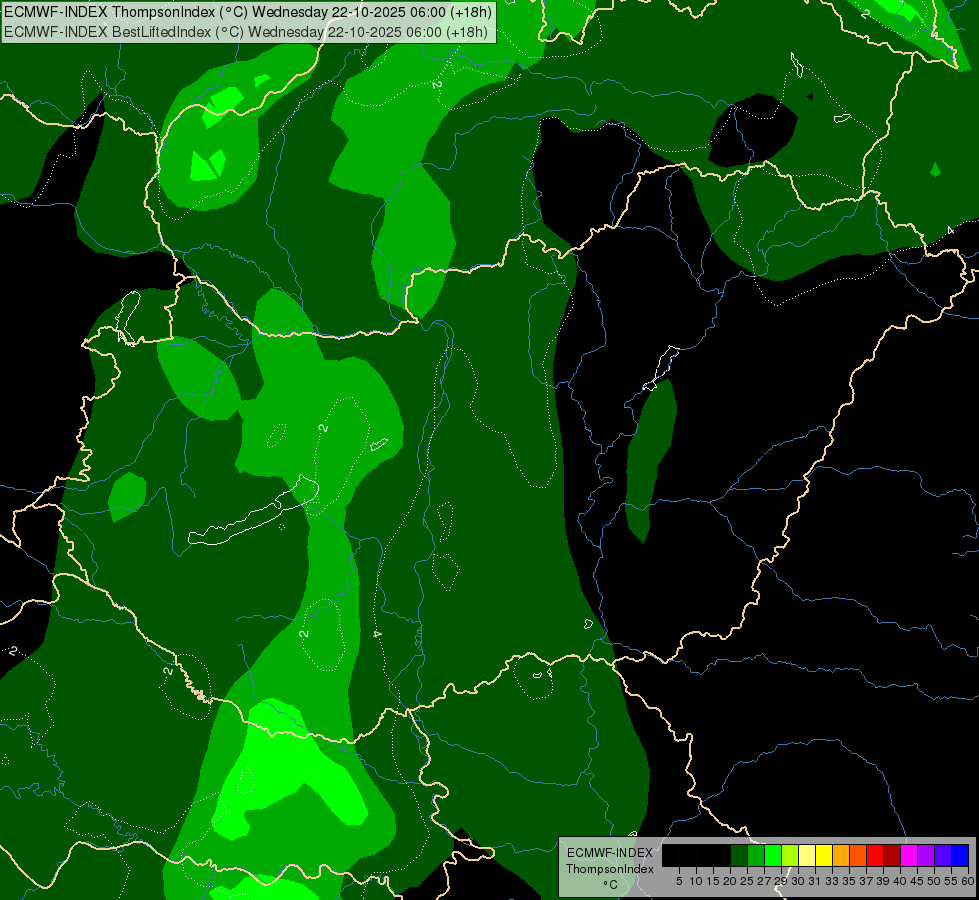The height and width of the screenshot is (900, 979).
Task: Click the bright green 27–29 legend swatch
Action: pos(773,855)
